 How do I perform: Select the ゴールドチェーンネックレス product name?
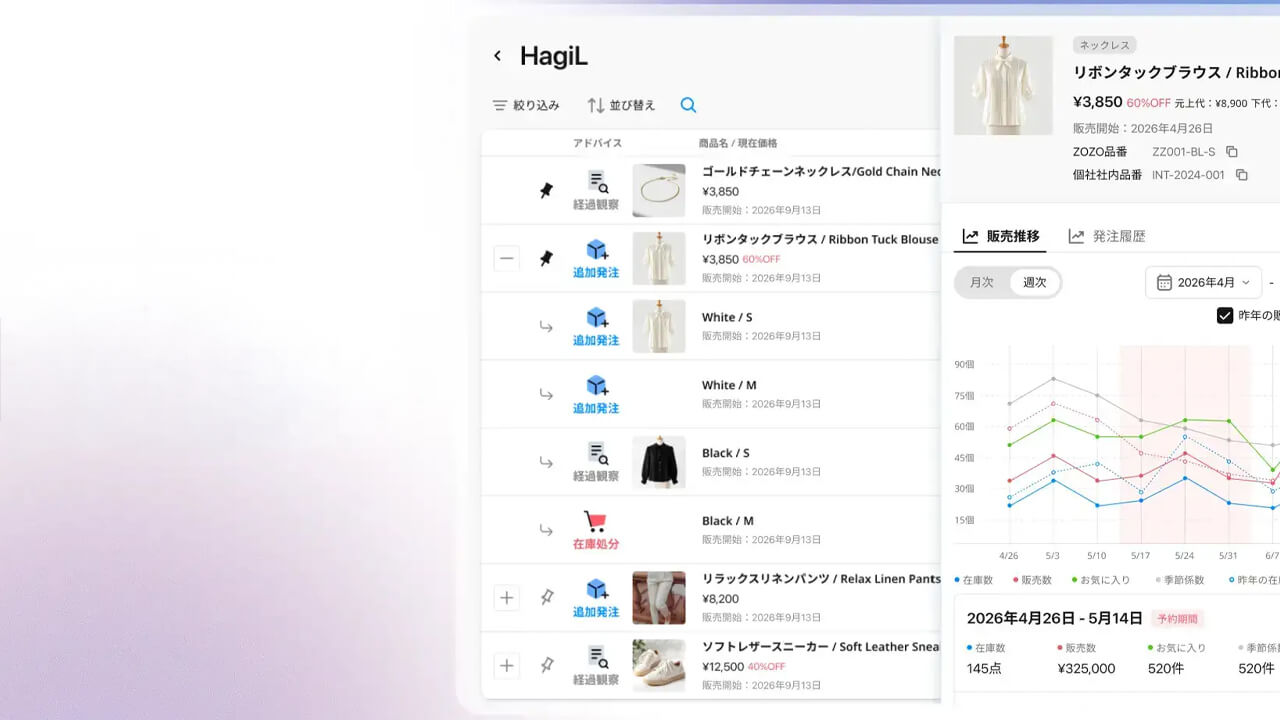[822, 172]
